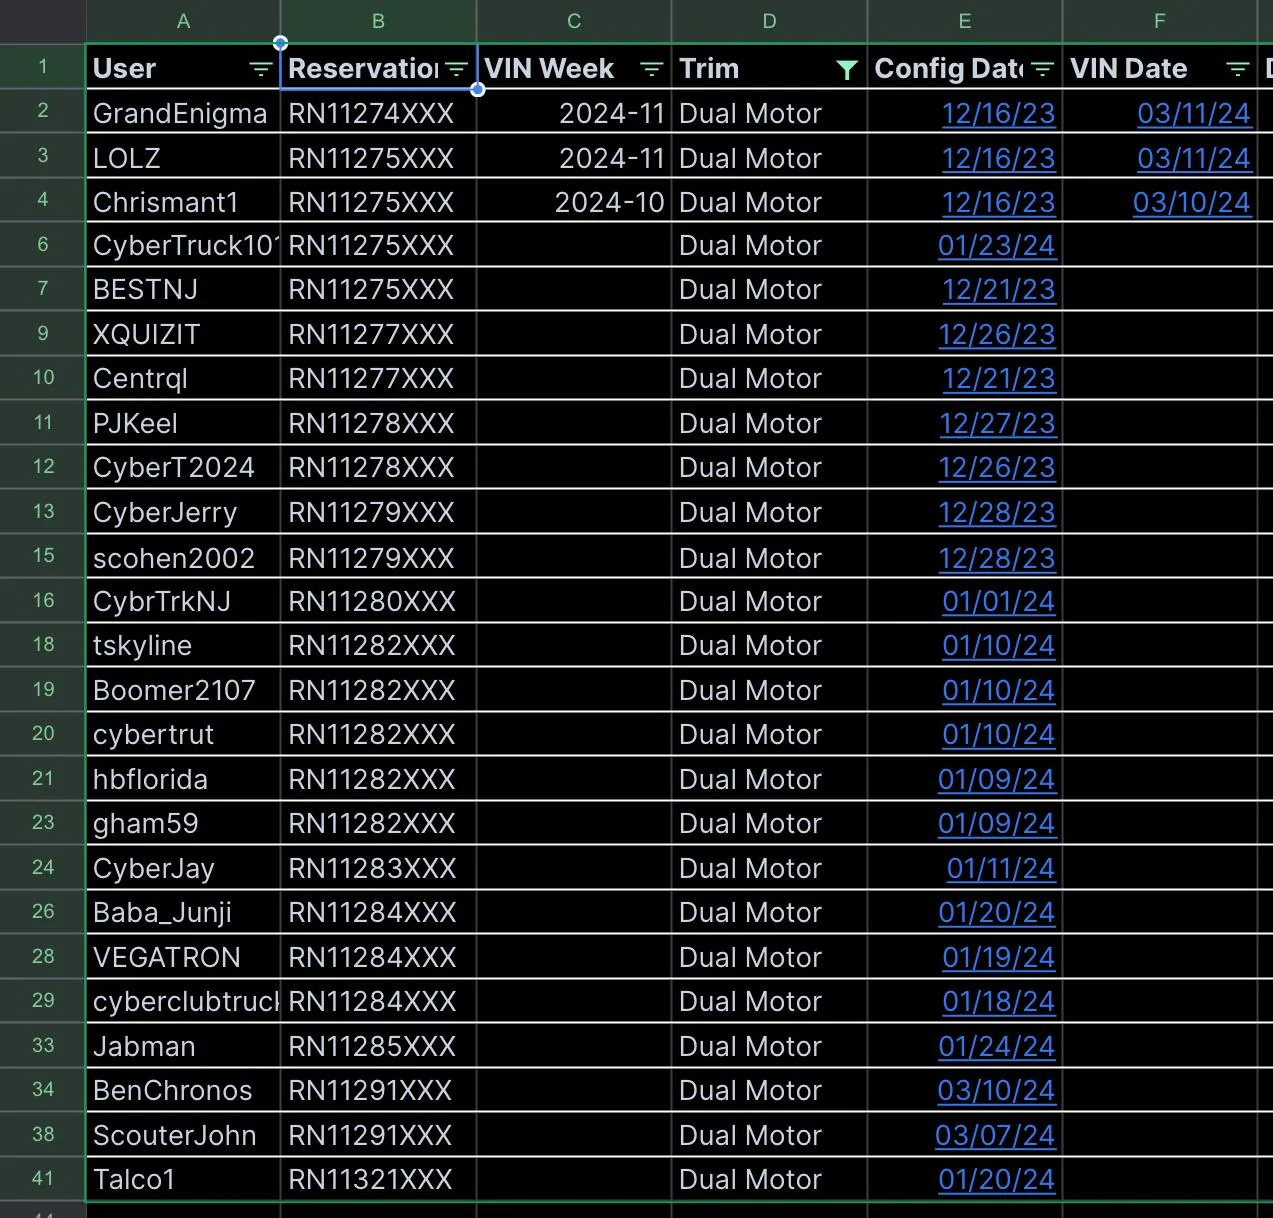Select row 13 header
Screen dimensions: 1273x1218
coord(43,511)
